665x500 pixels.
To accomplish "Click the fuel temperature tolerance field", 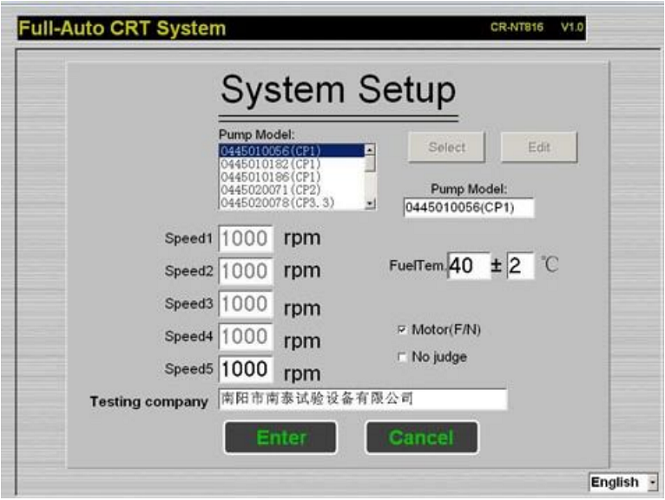I will 520,266.
